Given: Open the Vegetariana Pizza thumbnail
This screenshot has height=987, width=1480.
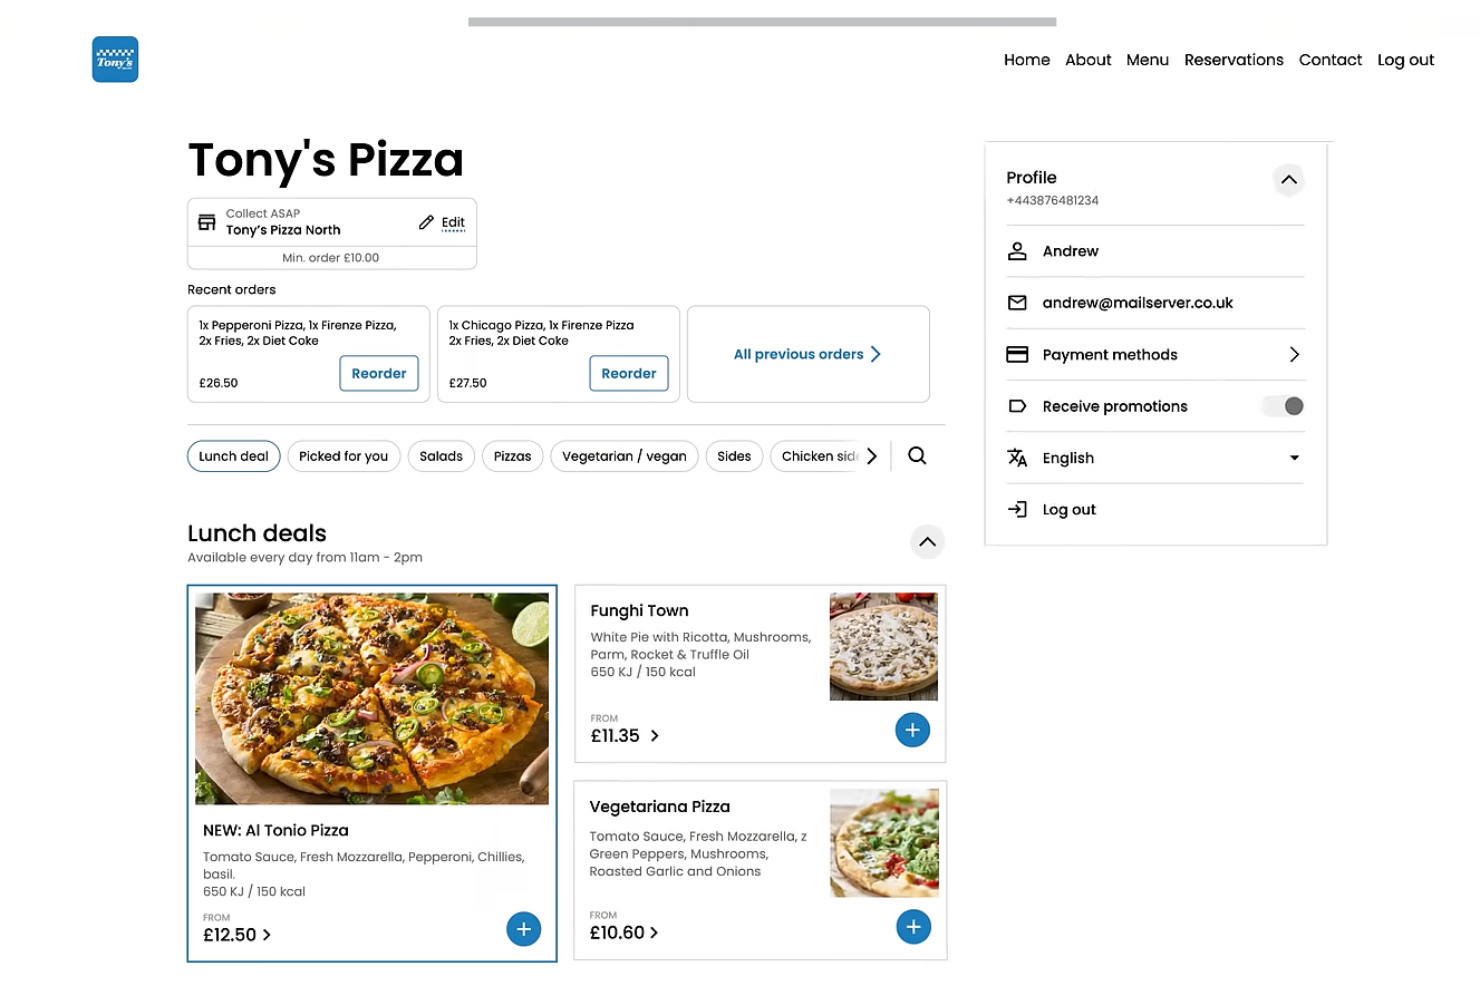Looking at the screenshot, I should tap(884, 842).
